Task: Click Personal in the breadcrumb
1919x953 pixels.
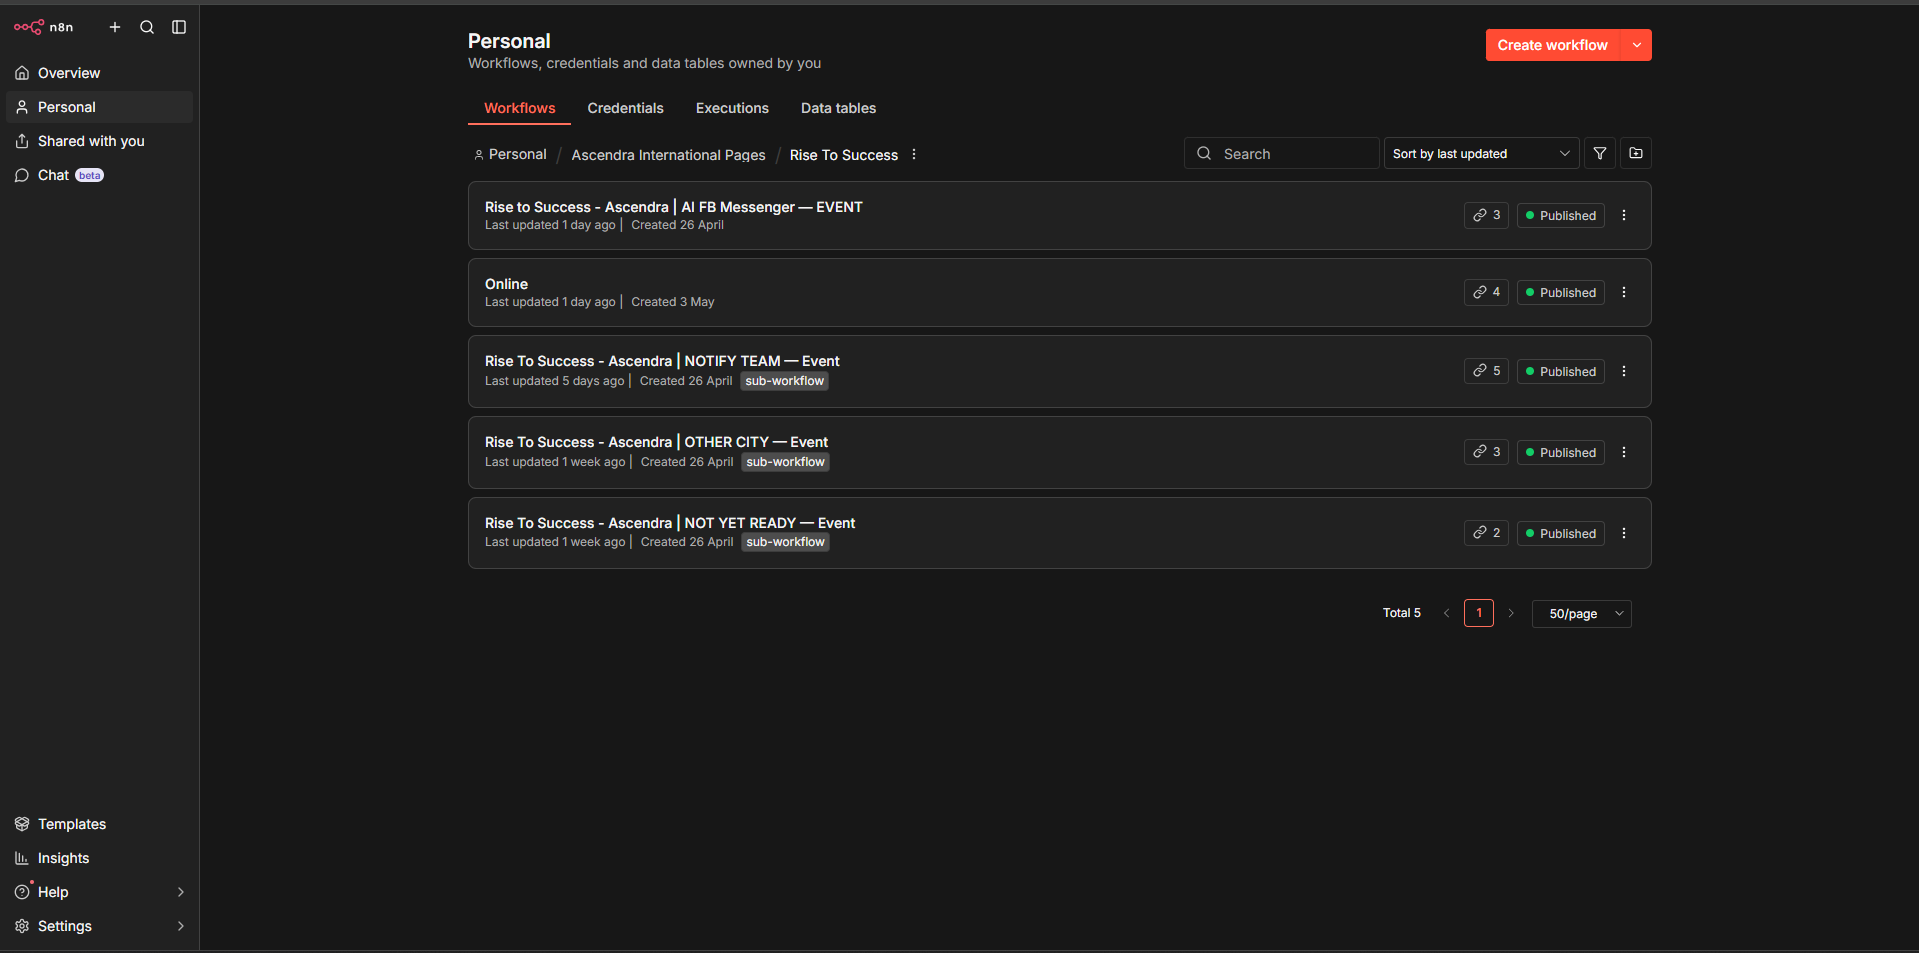Action: coord(510,155)
